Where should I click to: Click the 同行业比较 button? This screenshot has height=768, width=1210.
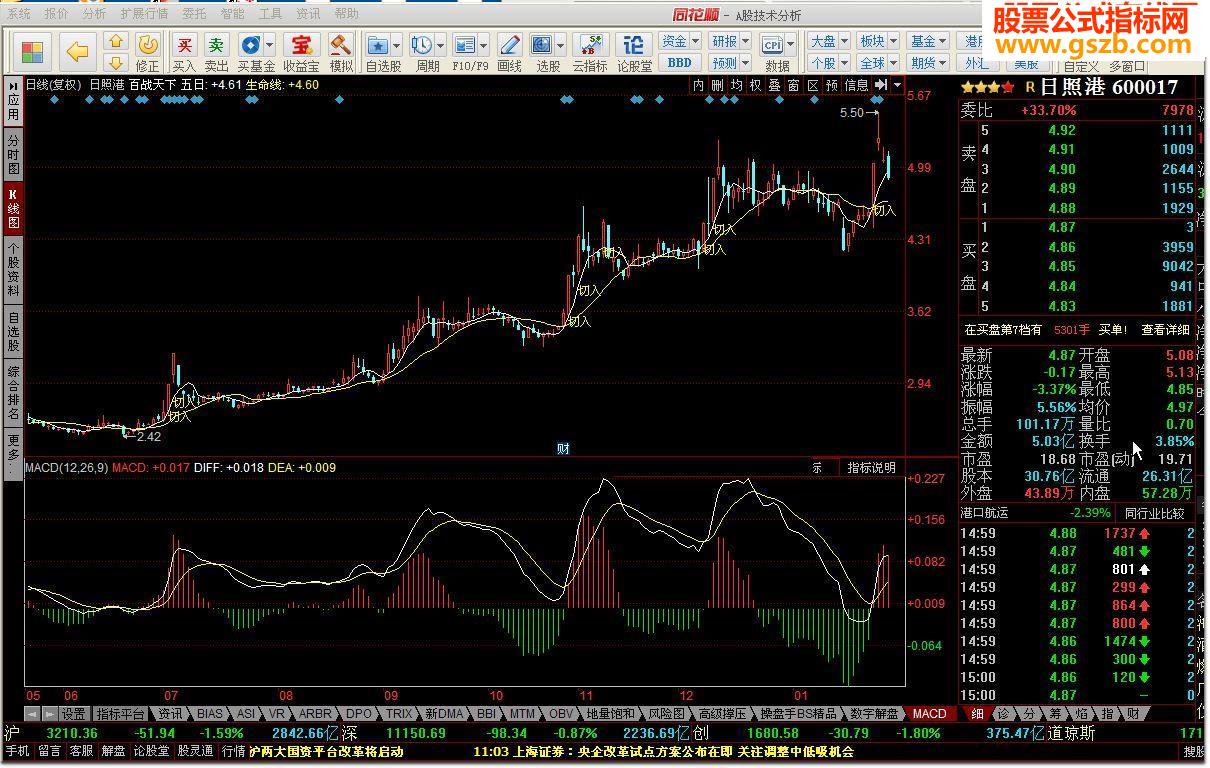click(1154, 513)
